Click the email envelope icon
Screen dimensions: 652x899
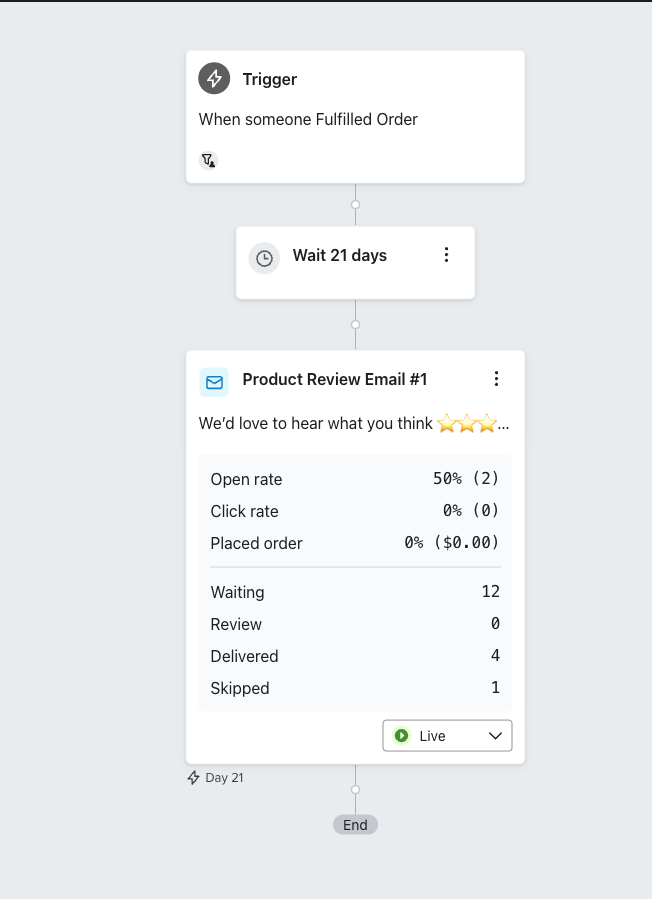tap(214, 382)
